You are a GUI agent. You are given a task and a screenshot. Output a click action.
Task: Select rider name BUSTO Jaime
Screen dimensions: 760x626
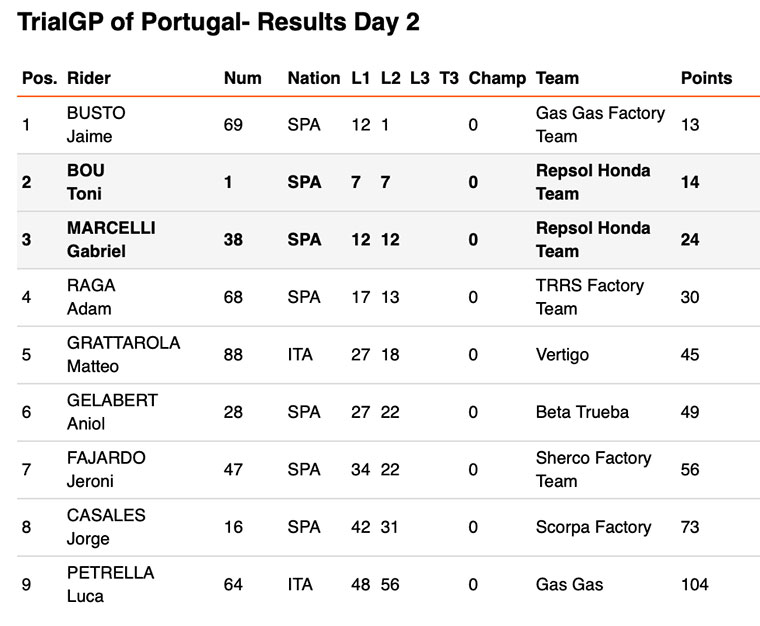pyautogui.click(x=95, y=125)
